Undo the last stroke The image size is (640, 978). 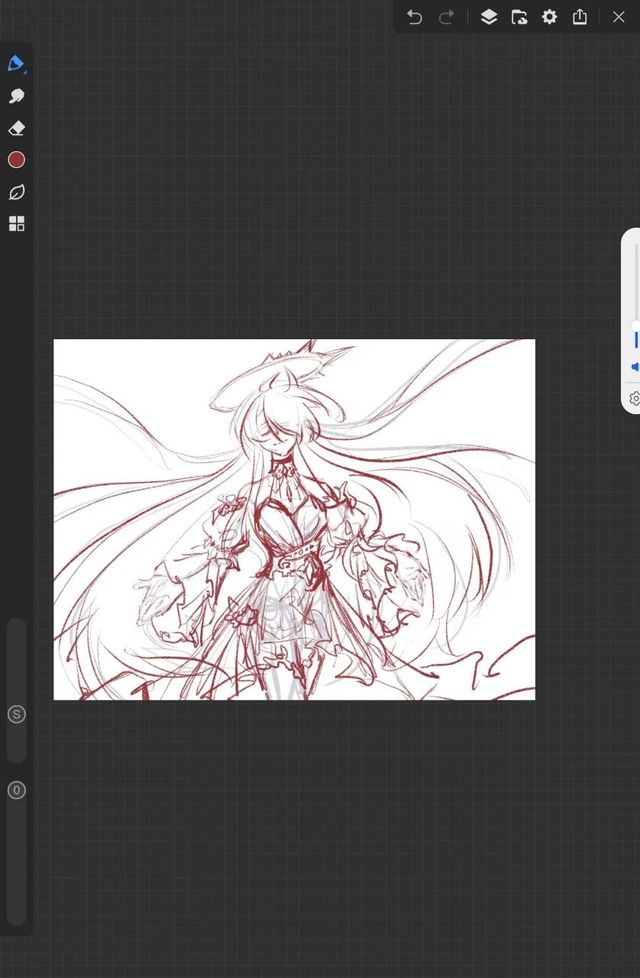[x=415, y=17]
